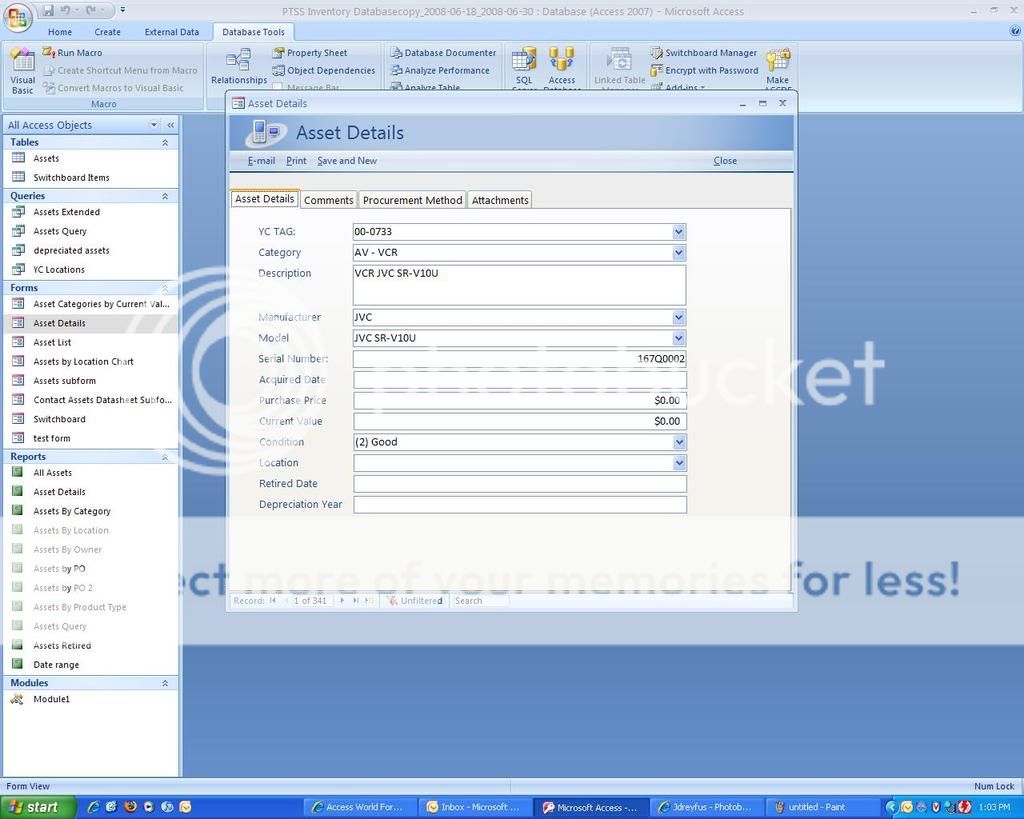
Task: Click the Purchase Price field
Action: click(x=519, y=400)
